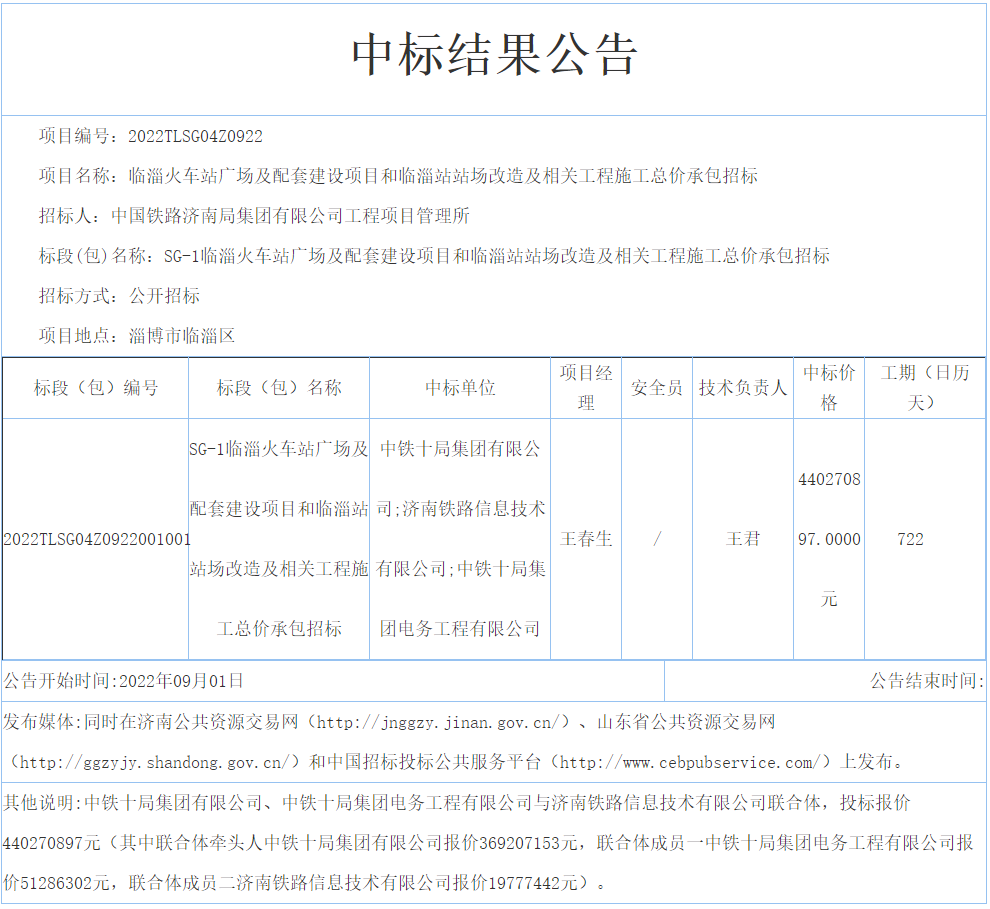Screen dimensions: 990x909
Task: Select the 中标价格 column header
Action: (x=829, y=388)
